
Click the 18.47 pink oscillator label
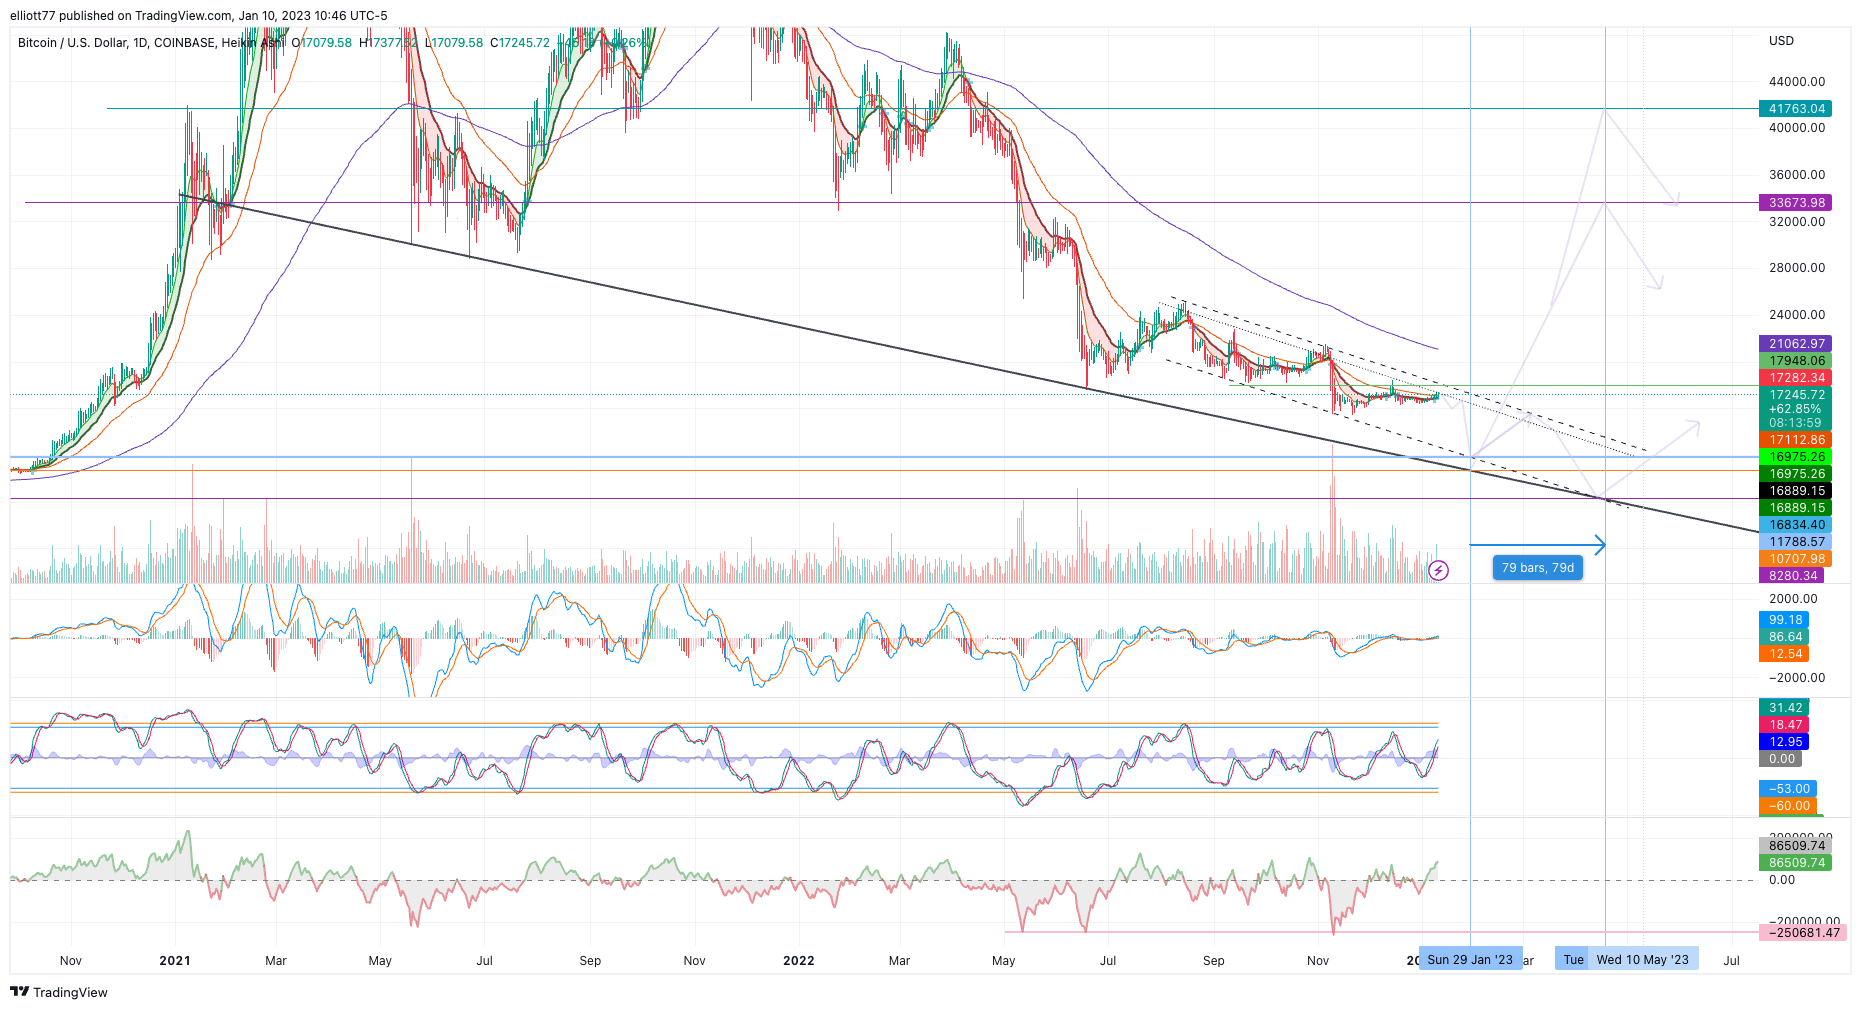(x=1784, y=725)
